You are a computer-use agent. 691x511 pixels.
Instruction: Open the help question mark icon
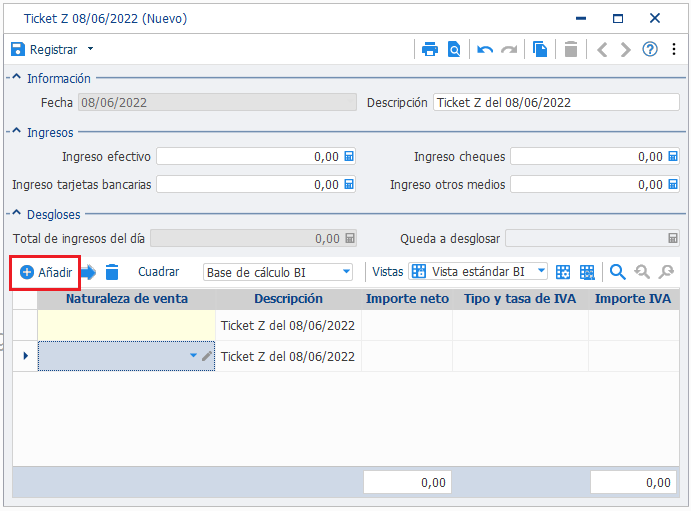pos(650,49)
